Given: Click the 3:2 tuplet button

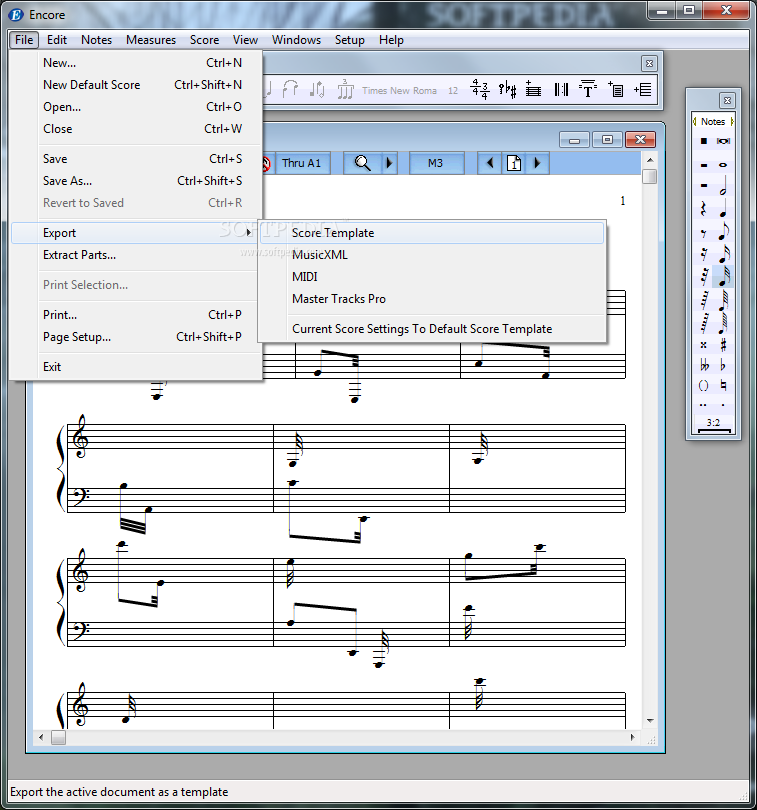Looking at the screenshot, I should coord(714,424).
